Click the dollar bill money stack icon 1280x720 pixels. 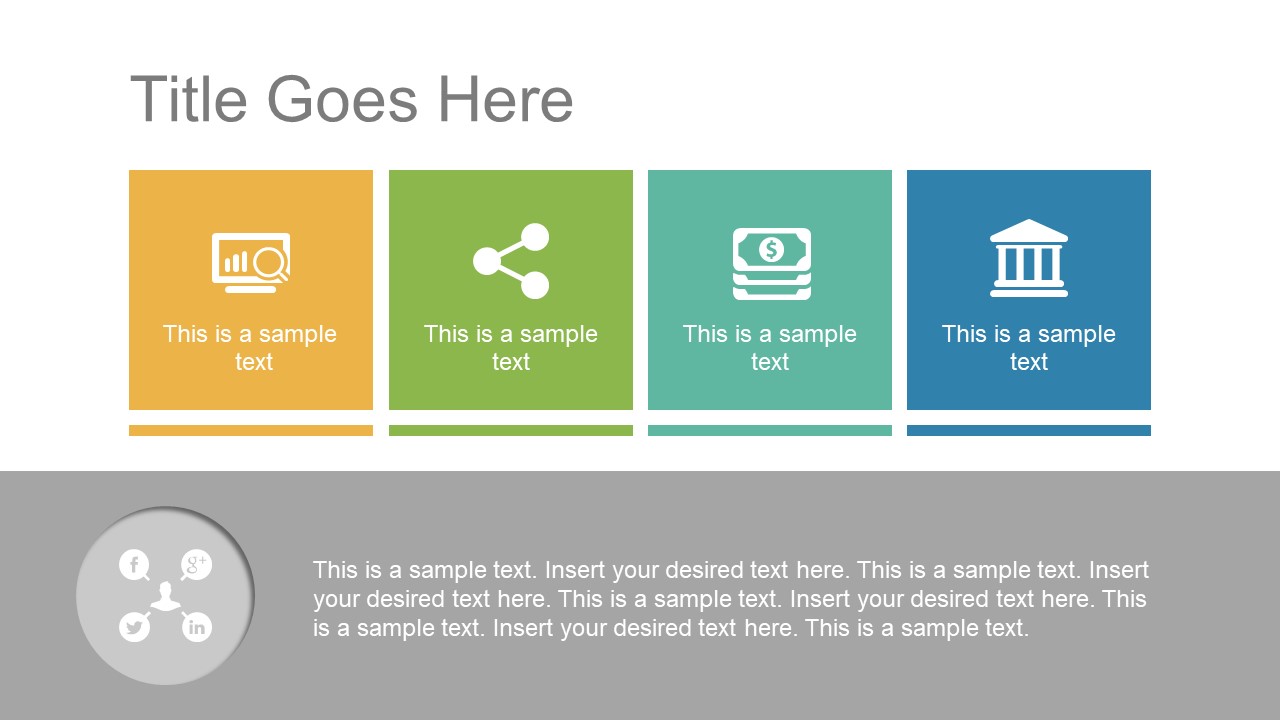click(x=771, y=264)
